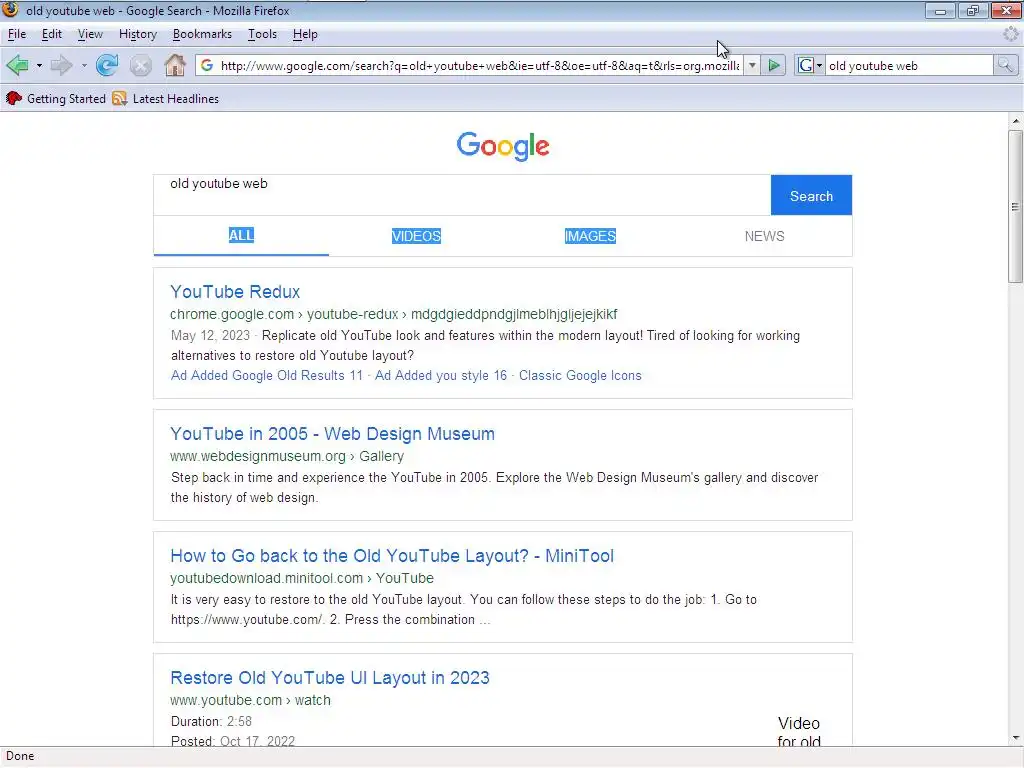Click in the Google page search field
Screen dimensions: 1024x768
pyautogui.click(x=462, y=195)
